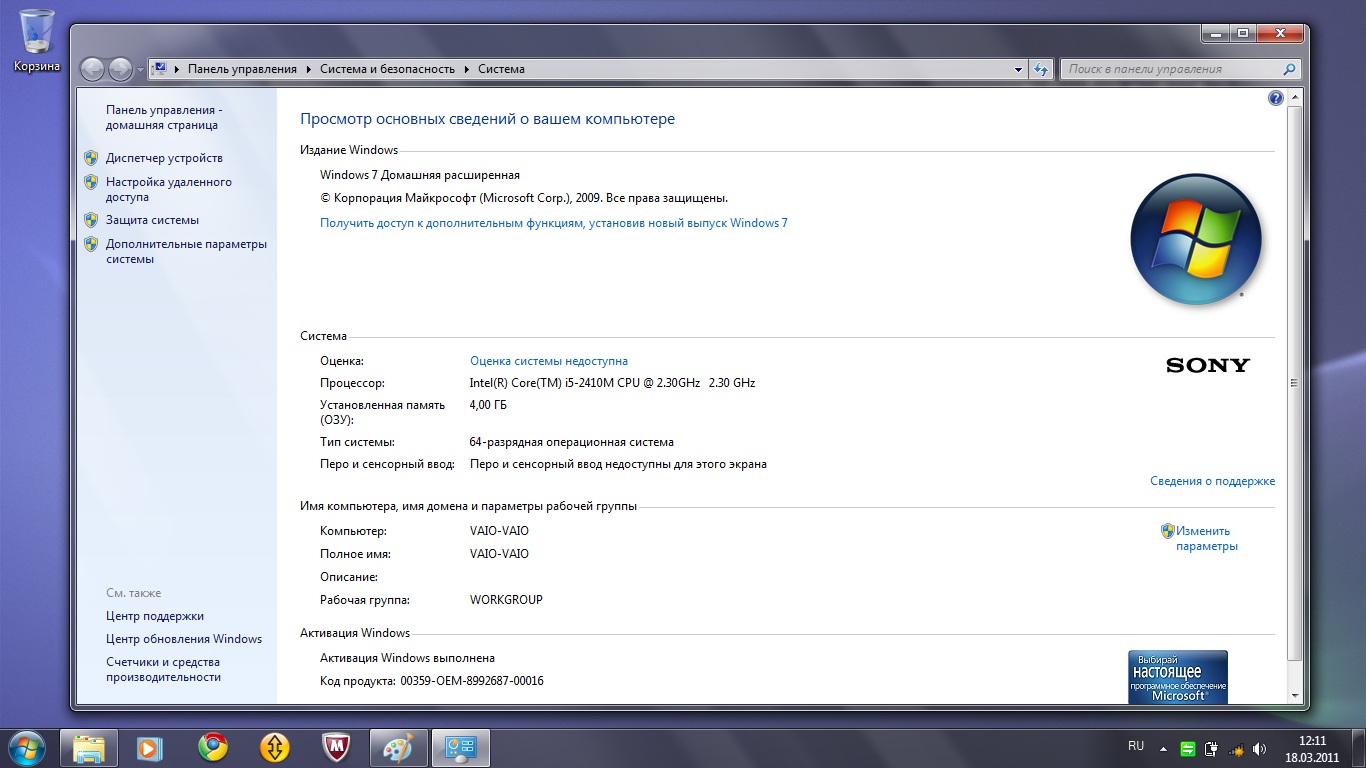The height and width of the screenshot is (768, 1366).
Task: Open 'Сведения о поддержке' link
Action: point(1212,481)
